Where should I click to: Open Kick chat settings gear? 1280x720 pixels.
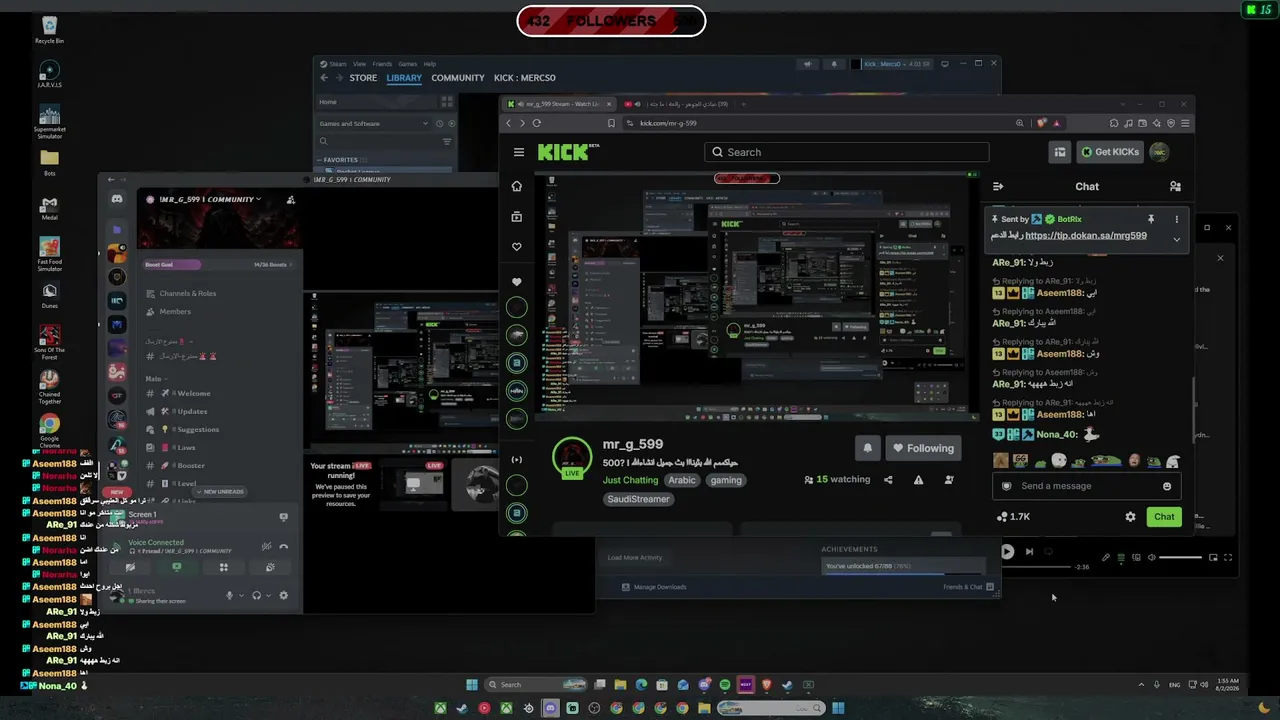click(1130, 517)
